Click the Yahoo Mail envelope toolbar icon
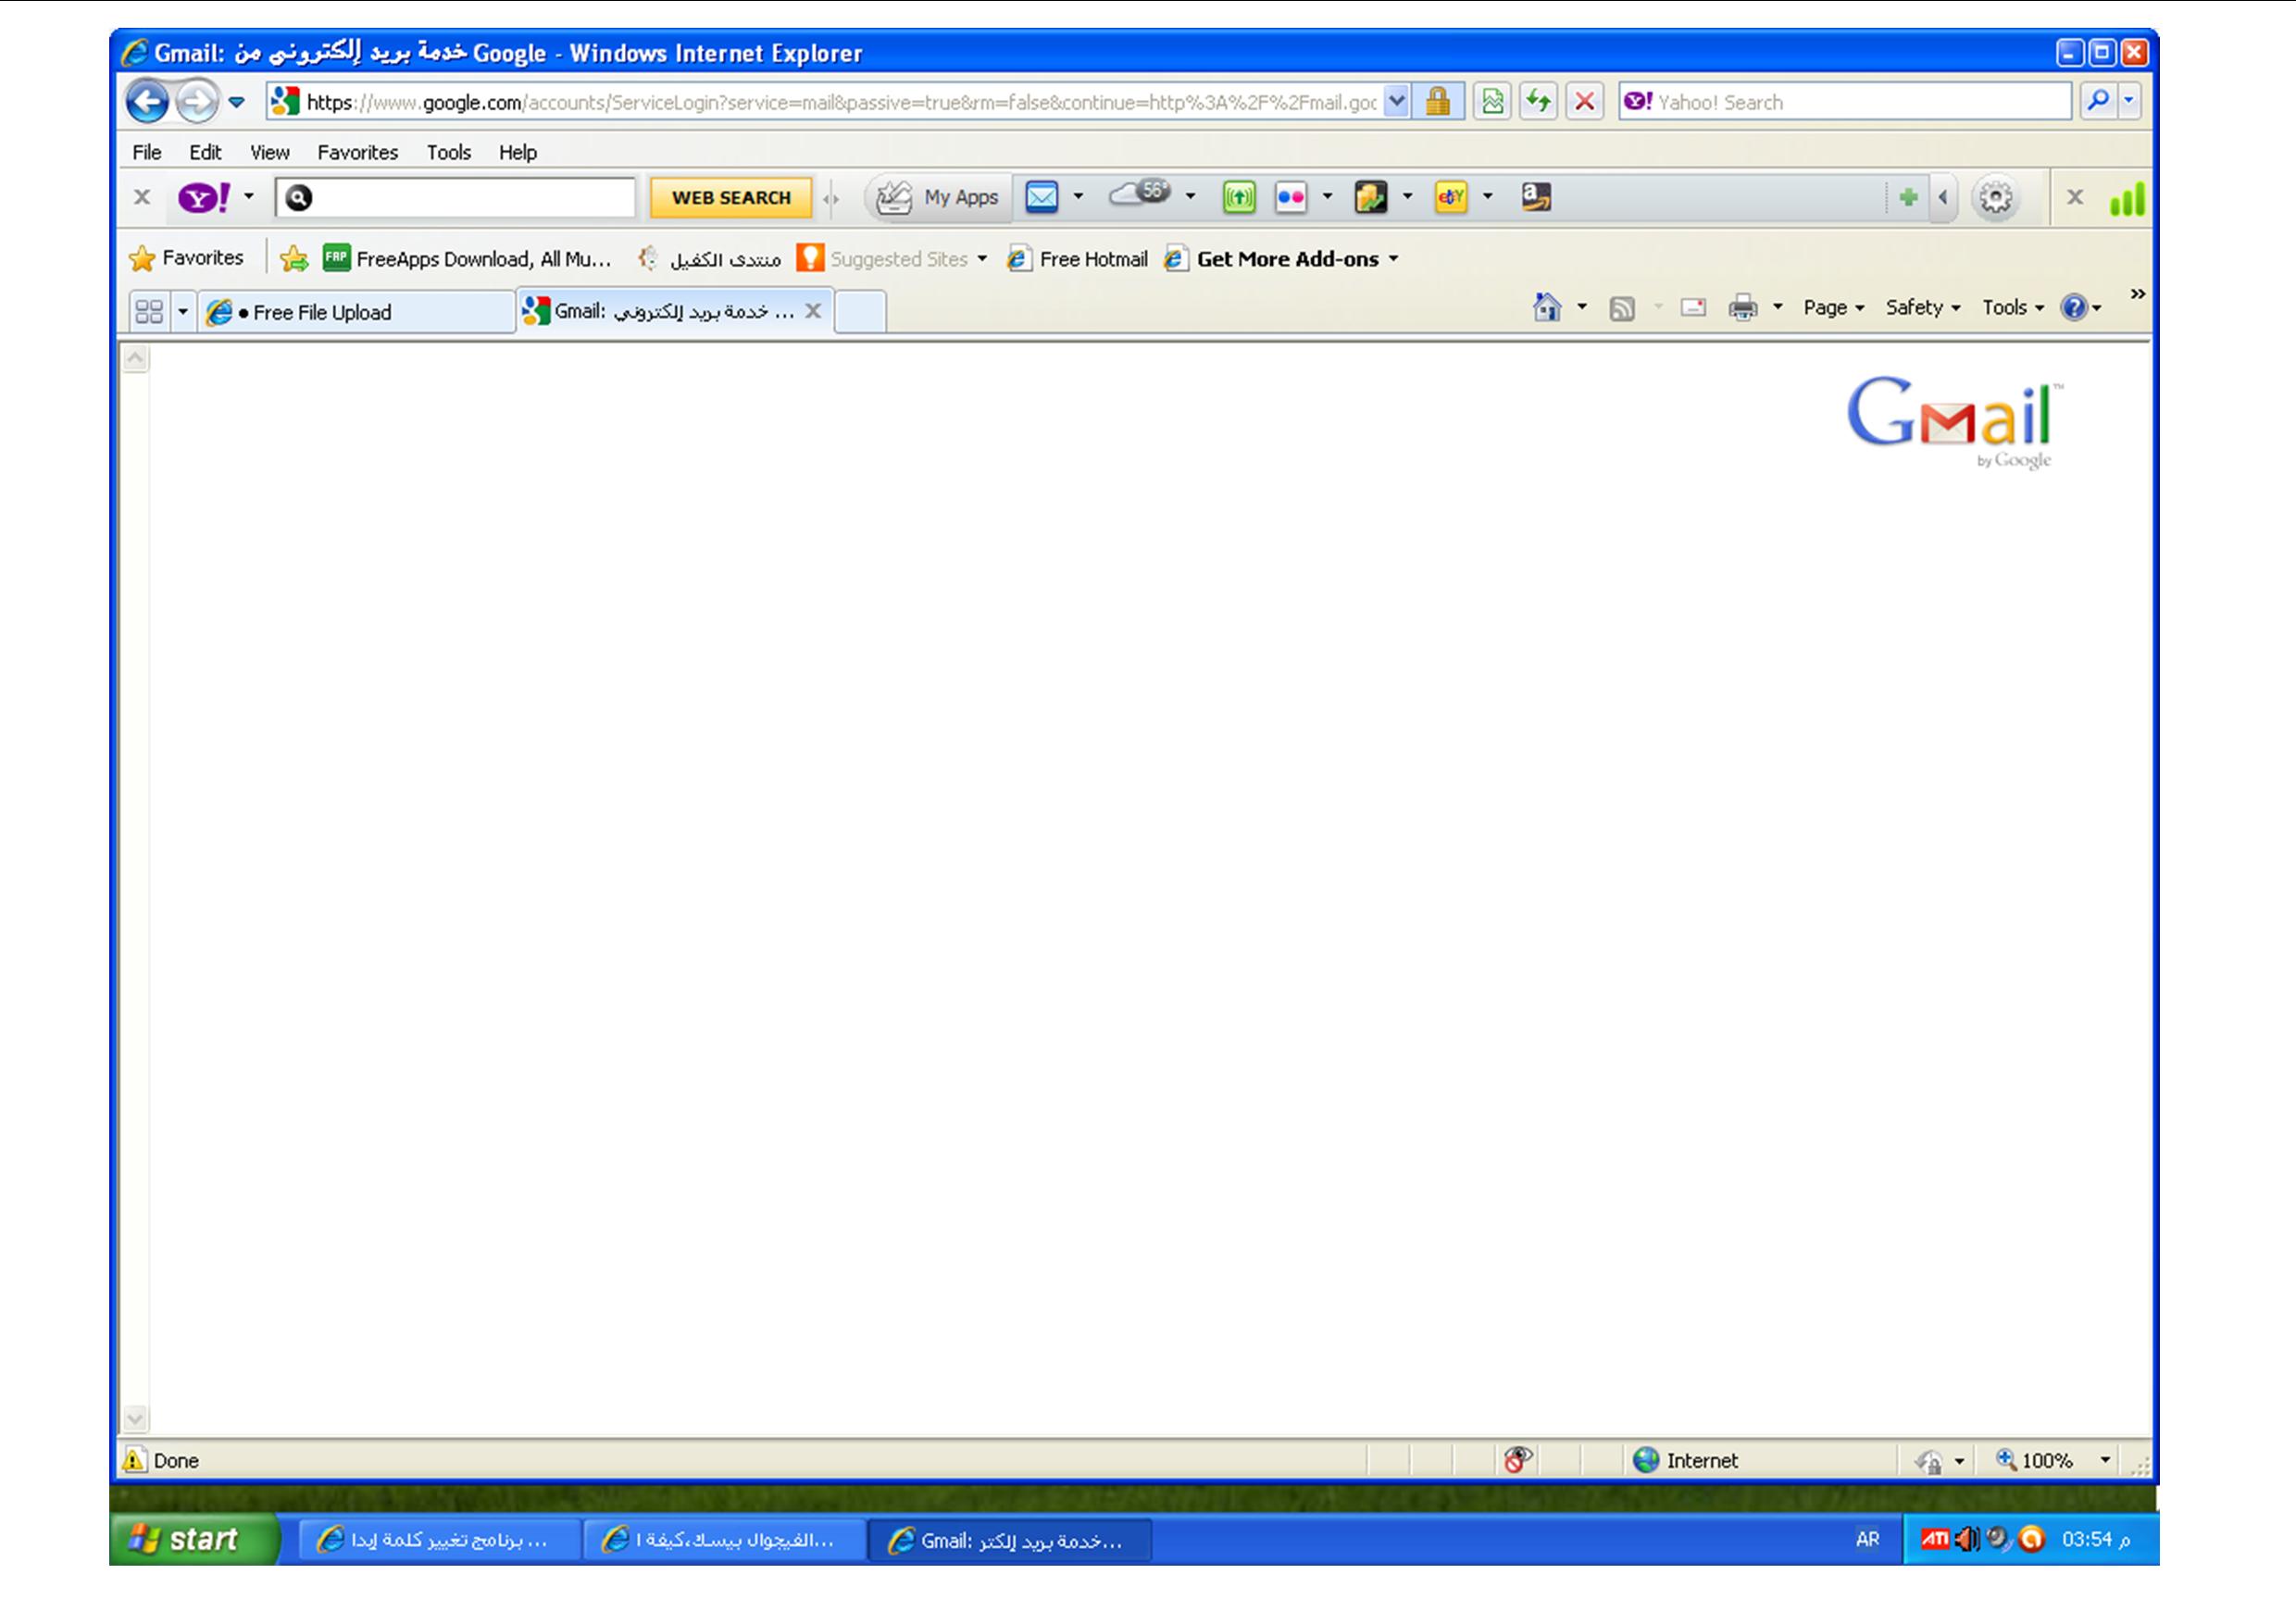The image size is (2296, 1624). coord(1041,197)
